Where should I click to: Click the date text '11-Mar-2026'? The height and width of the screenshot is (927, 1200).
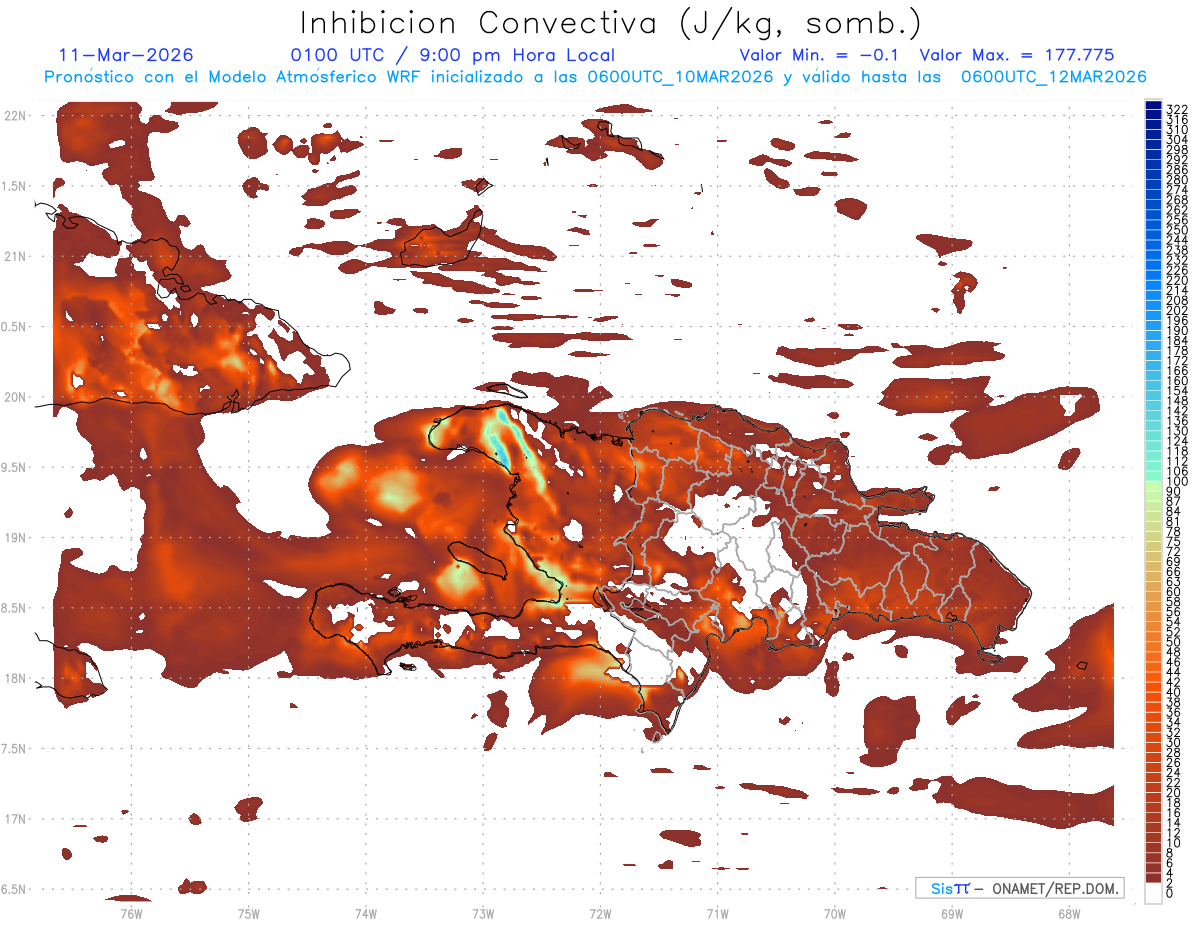point(126,55)
